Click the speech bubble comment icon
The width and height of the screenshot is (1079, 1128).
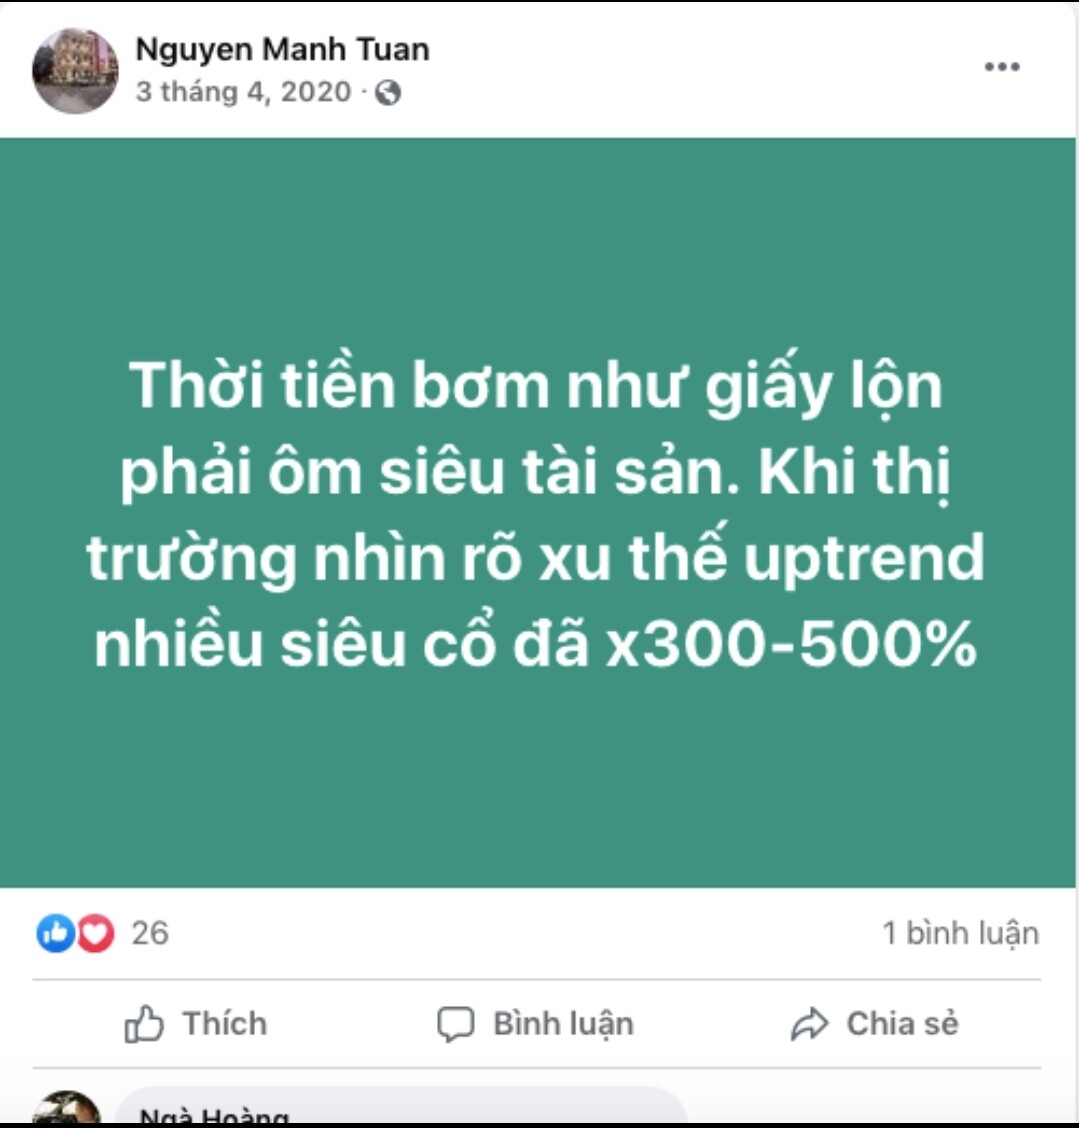click(x=455, y=1024)
